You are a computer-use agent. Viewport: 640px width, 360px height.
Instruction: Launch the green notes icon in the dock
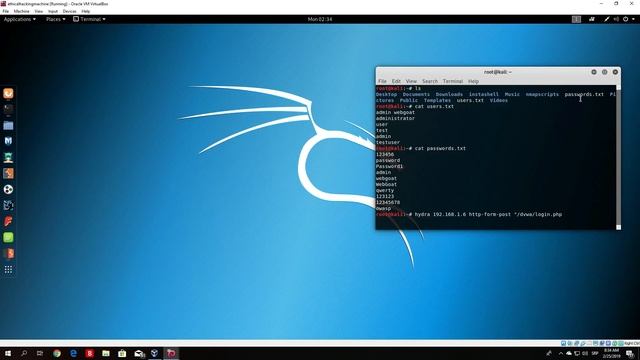[x=8, y=237]
